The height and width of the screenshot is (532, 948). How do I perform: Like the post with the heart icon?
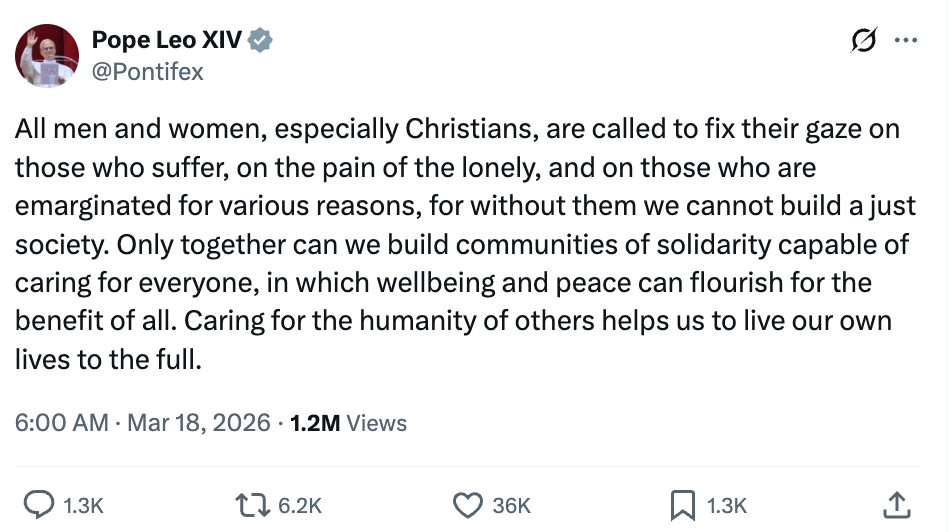pyautogui.click(x=468, y=505)
